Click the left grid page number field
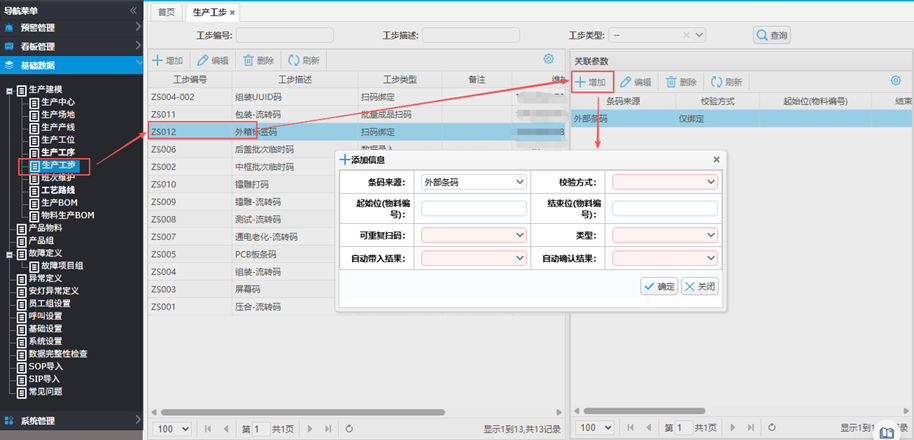Image resolution: width=914 pixels, height=440 pixels. 261,428
